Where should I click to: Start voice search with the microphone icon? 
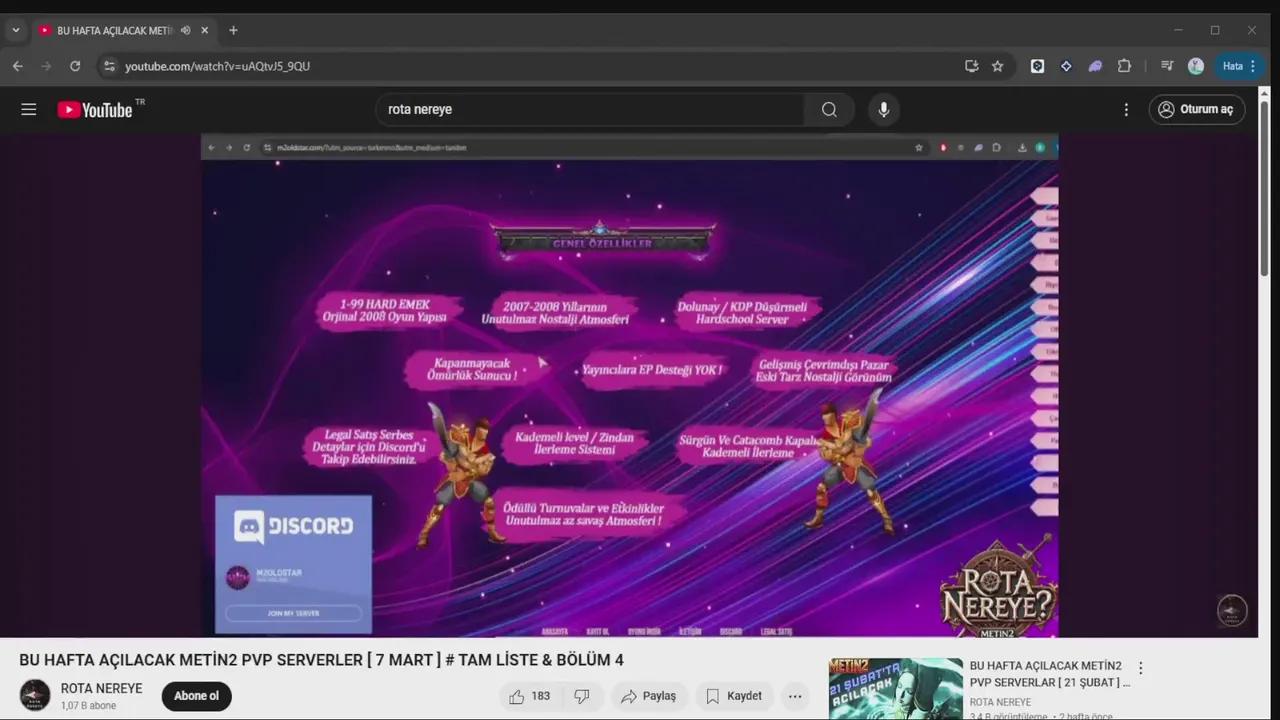883,110
